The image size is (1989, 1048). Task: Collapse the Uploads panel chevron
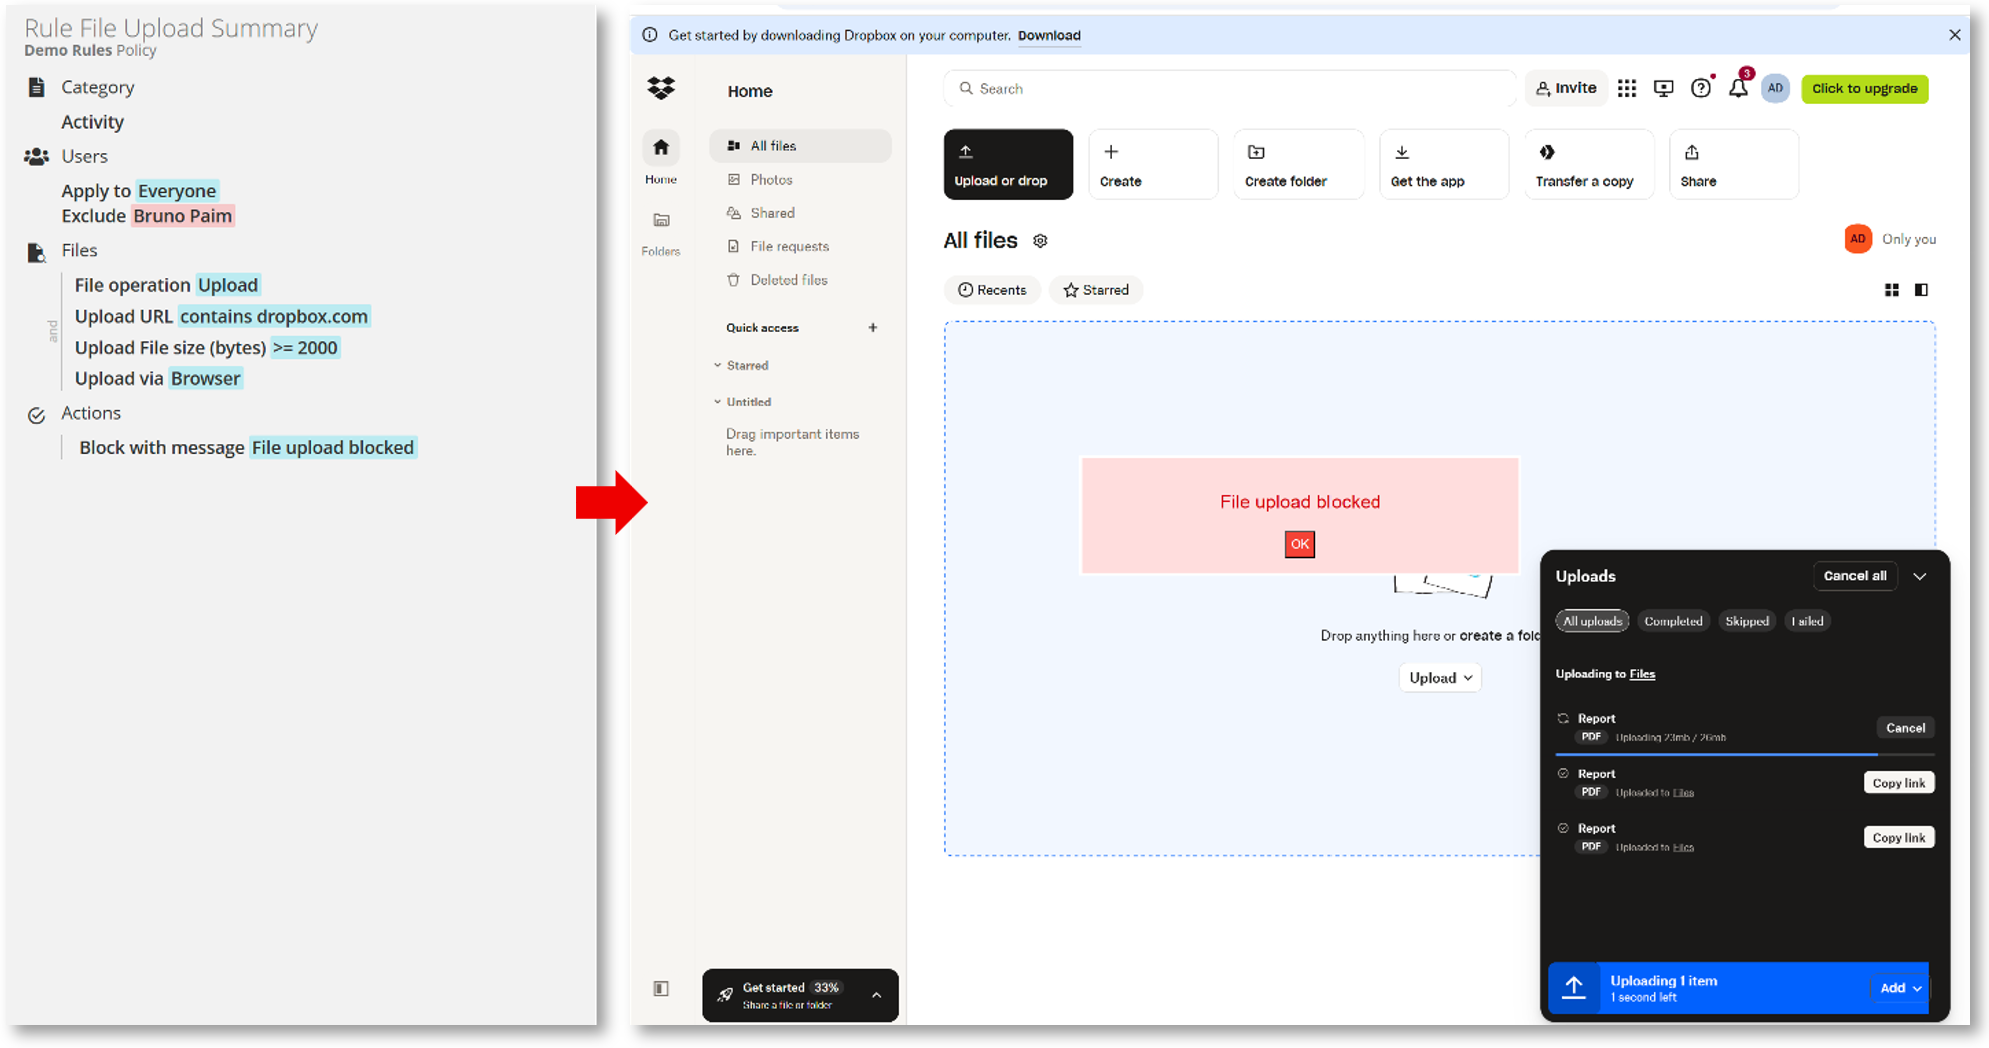pos(1920,576)
